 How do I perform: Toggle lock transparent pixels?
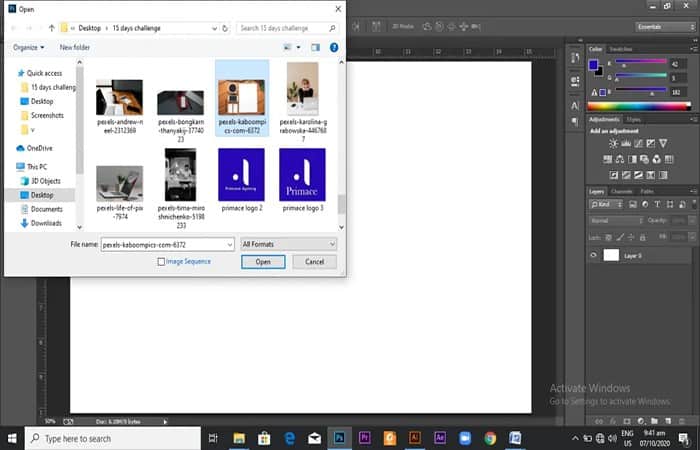[x=608, y=238]
